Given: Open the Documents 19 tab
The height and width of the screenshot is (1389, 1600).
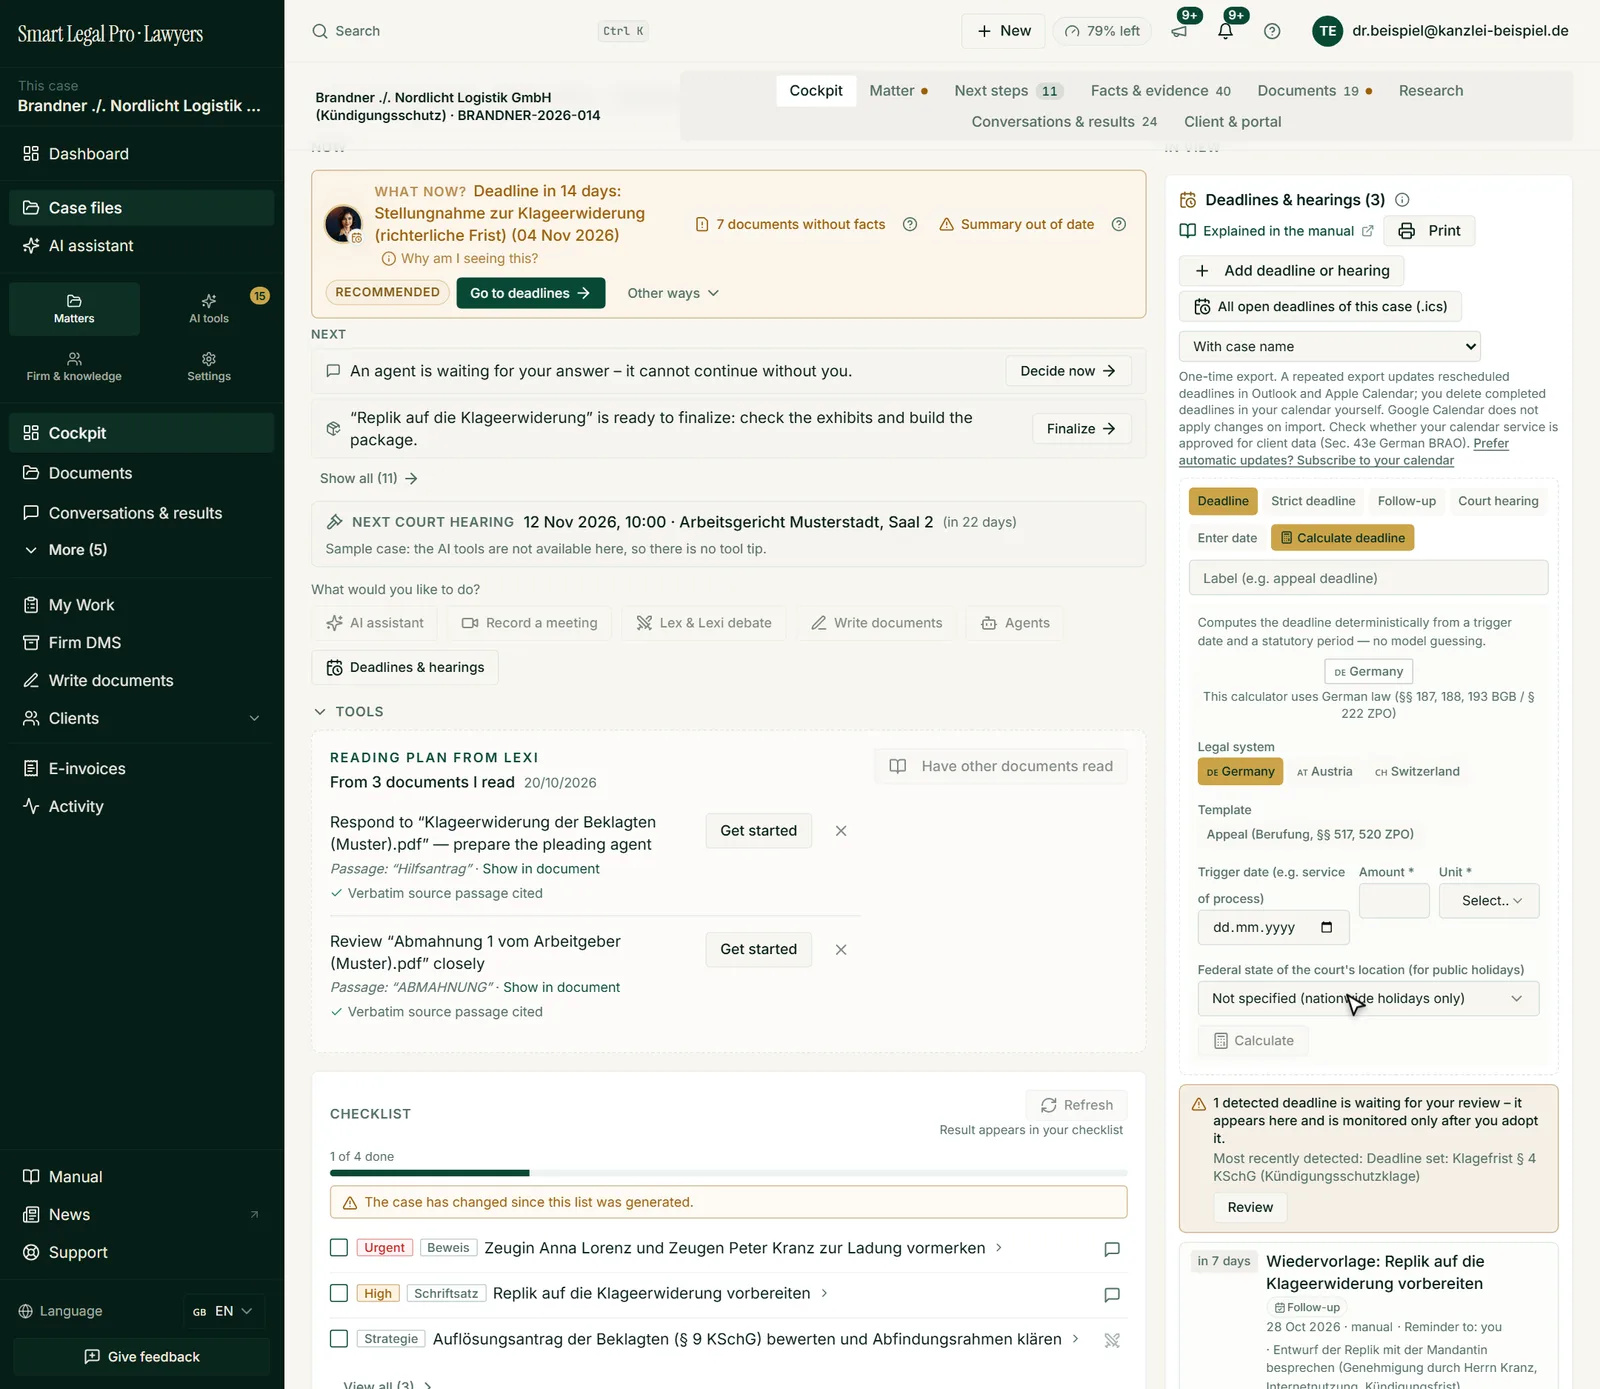Looking at the screenshot, I should pyautogui.click(x=1314, y=91).
